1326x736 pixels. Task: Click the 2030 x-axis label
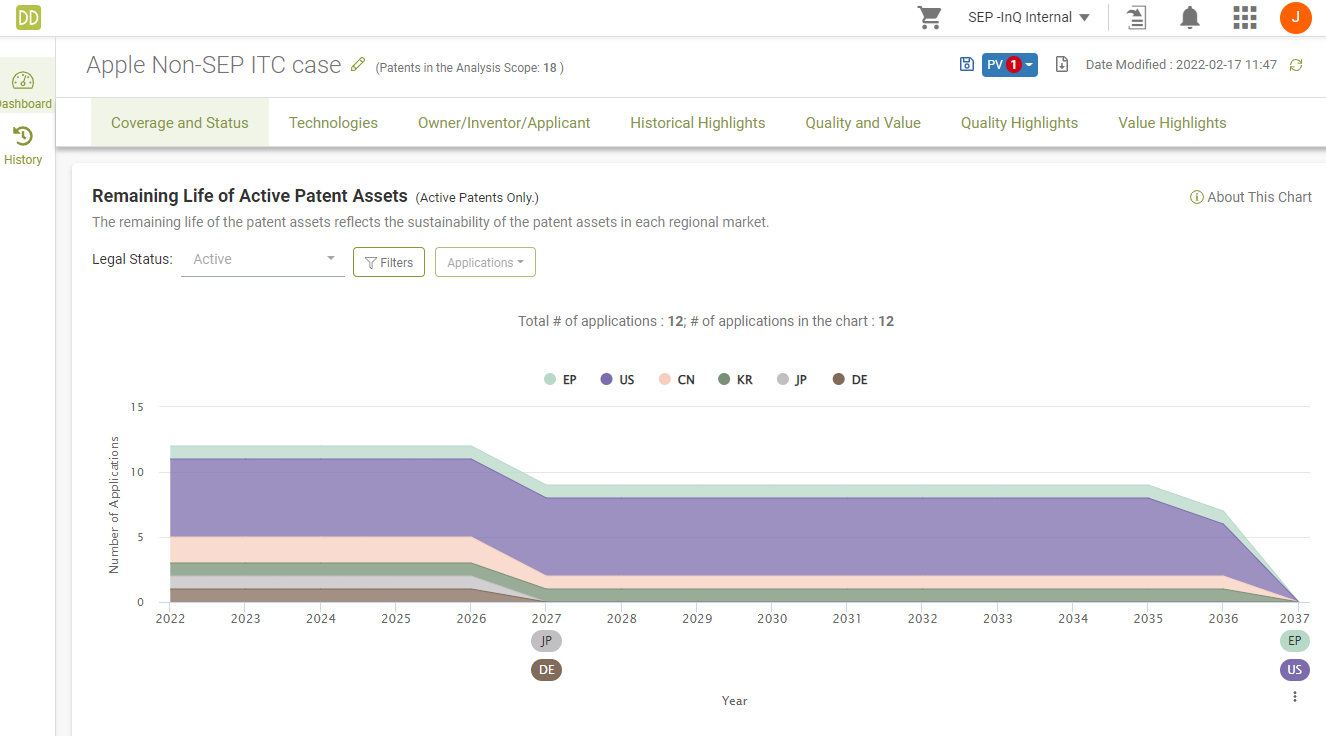coord(772,618)
